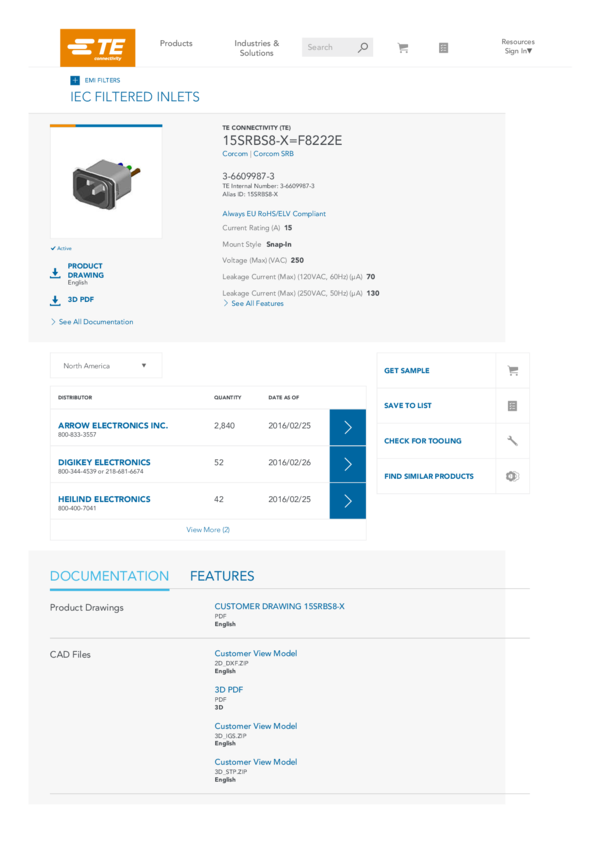Open Industries & Solutions menu
This screenshot has width=601, height=850.
click(257, 48)
